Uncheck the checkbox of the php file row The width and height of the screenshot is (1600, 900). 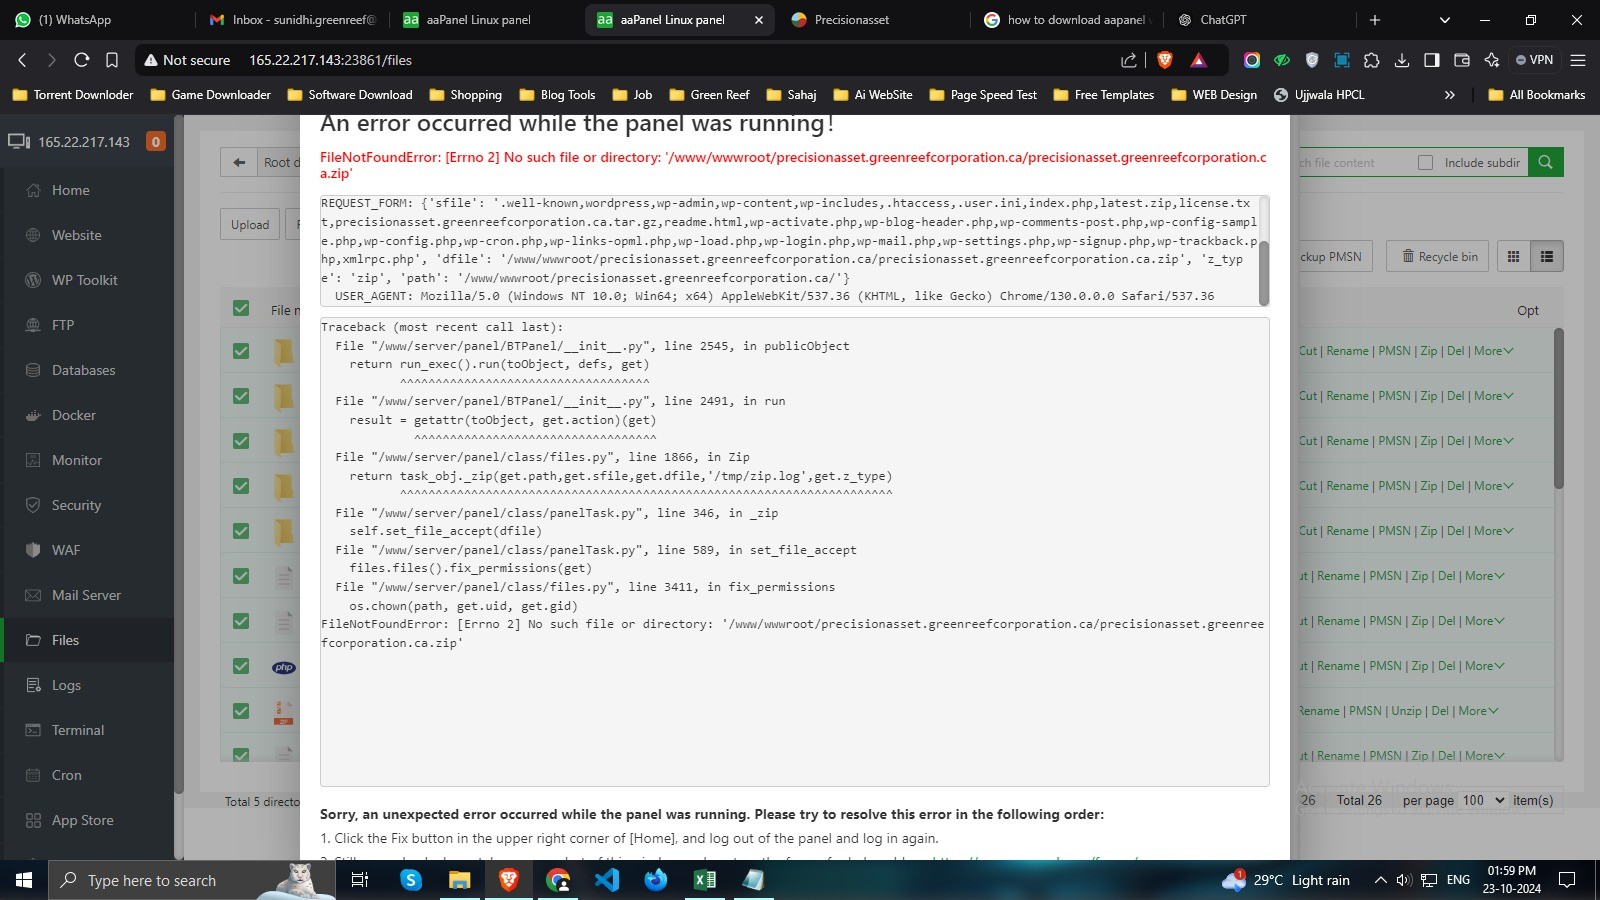(241, 666)
